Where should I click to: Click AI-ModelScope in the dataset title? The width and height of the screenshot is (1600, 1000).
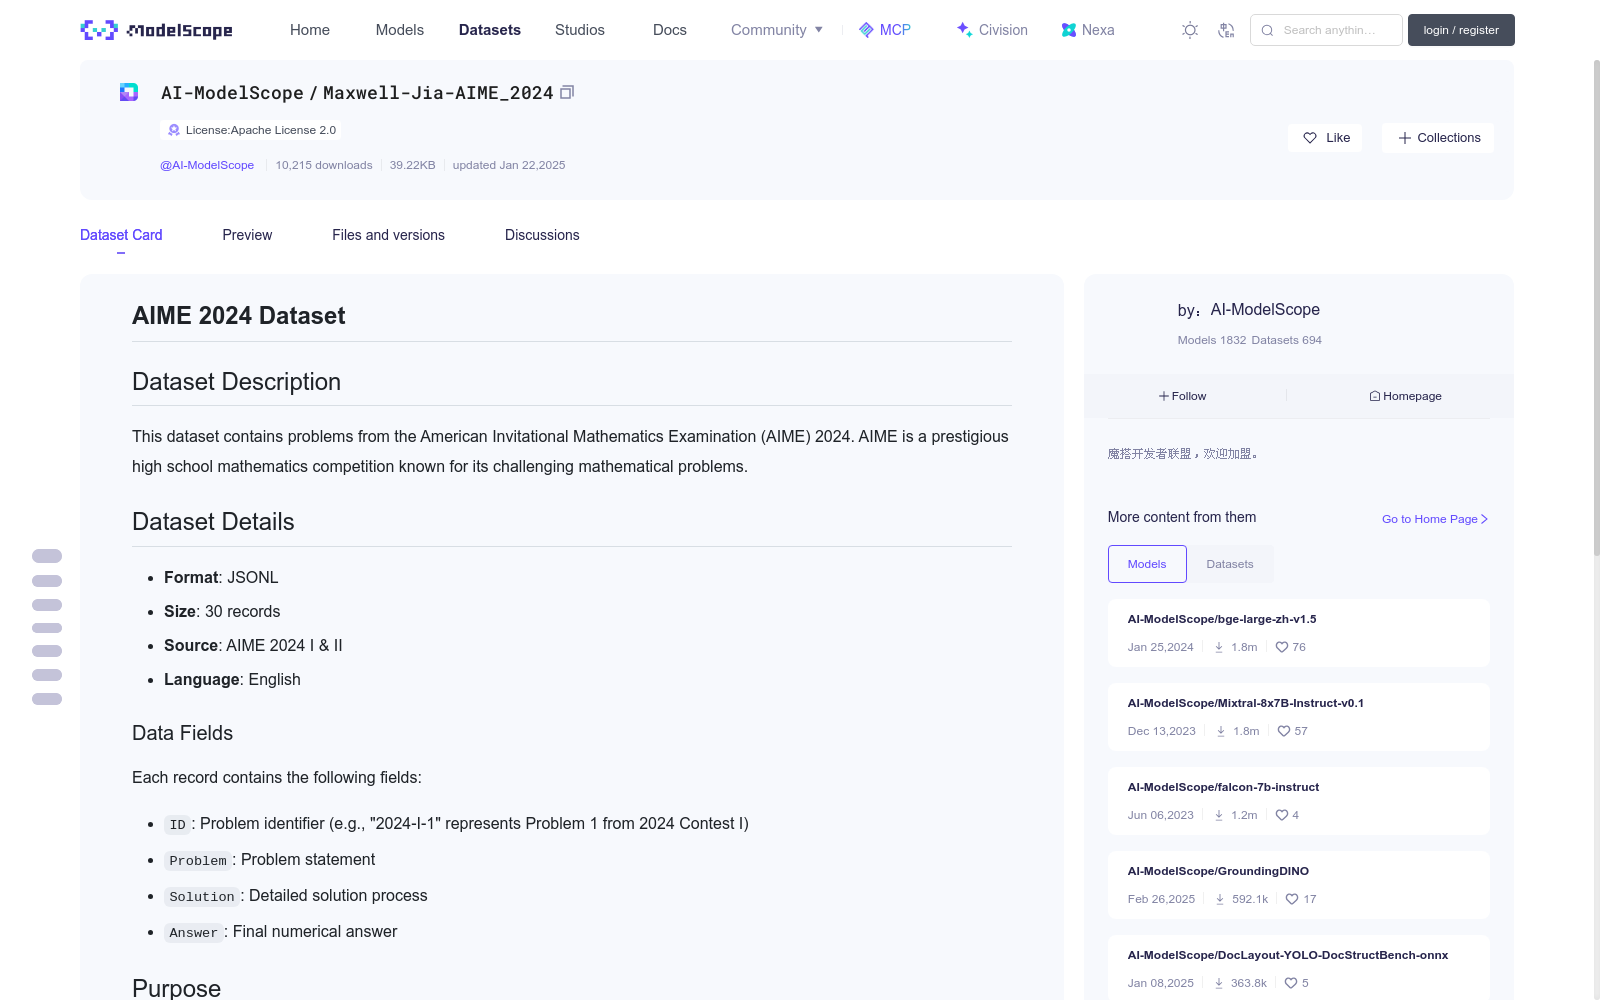232,93
